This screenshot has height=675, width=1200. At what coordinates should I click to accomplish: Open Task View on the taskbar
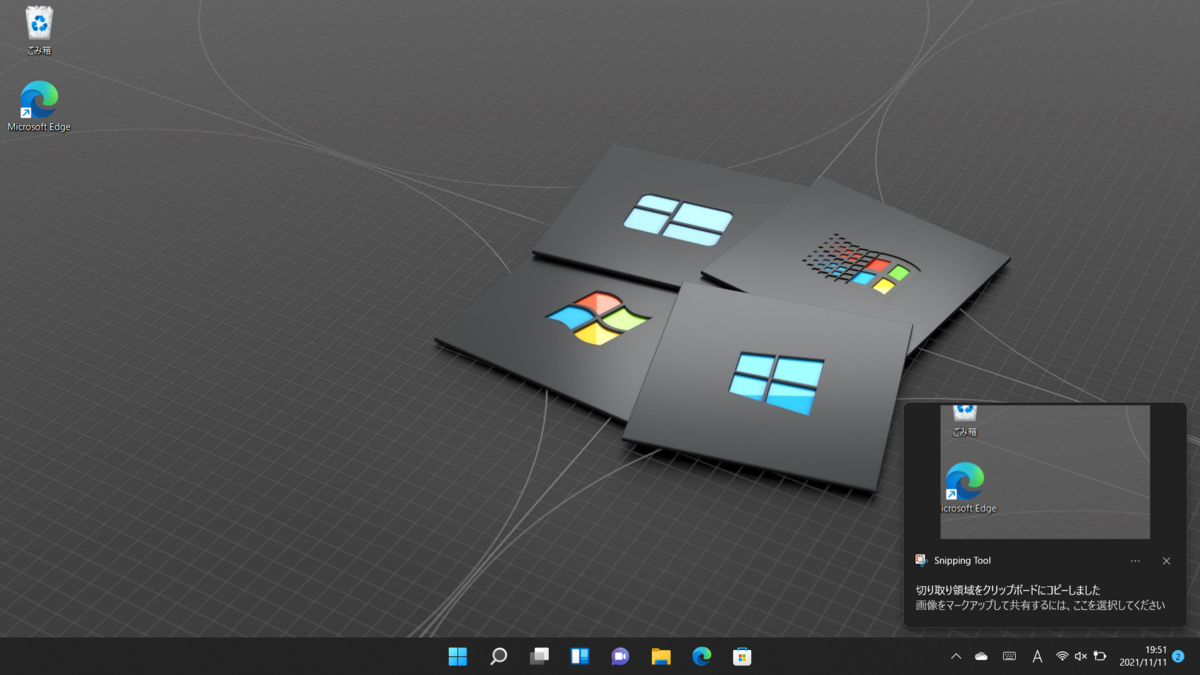point(539,656)
